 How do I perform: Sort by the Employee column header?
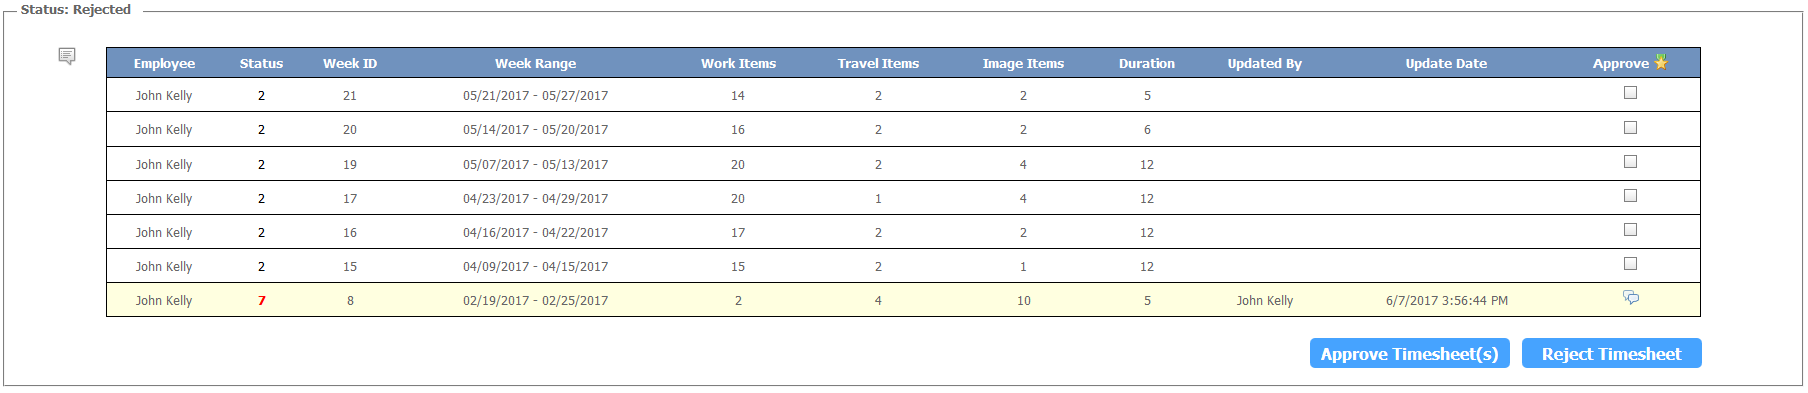(164, 63)
